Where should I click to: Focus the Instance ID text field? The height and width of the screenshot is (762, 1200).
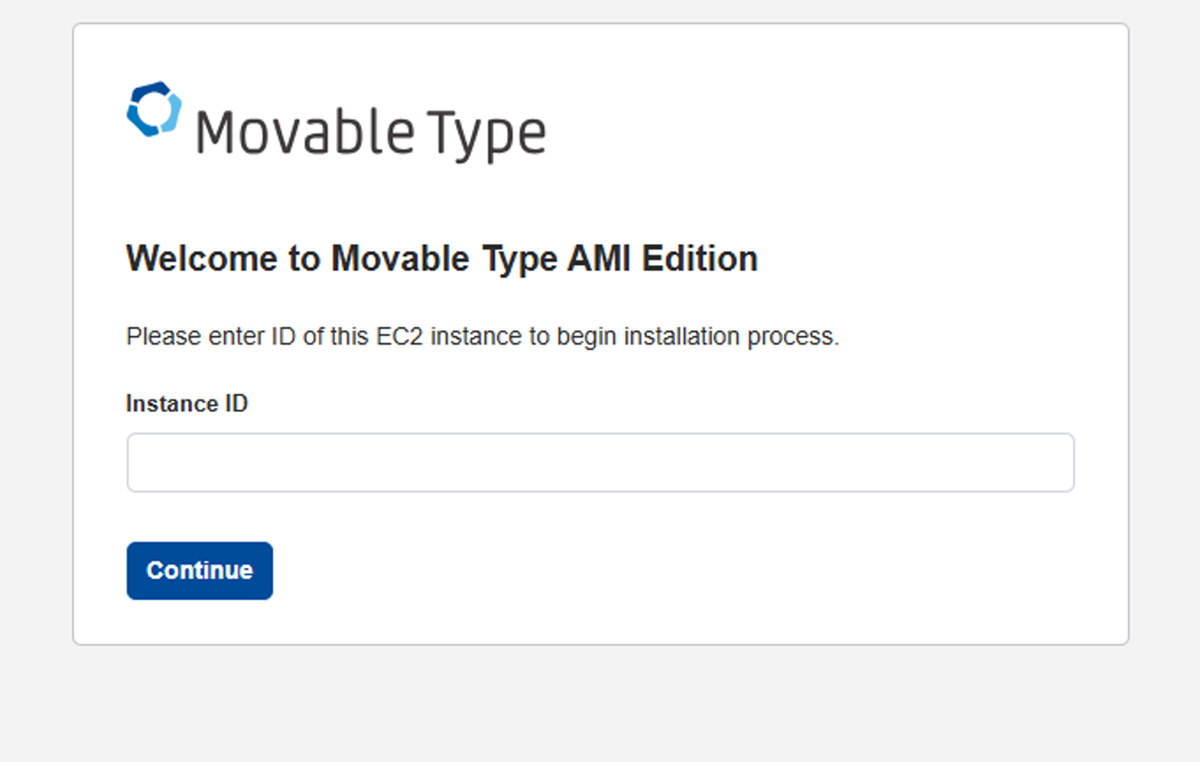[x=600, y=462]
